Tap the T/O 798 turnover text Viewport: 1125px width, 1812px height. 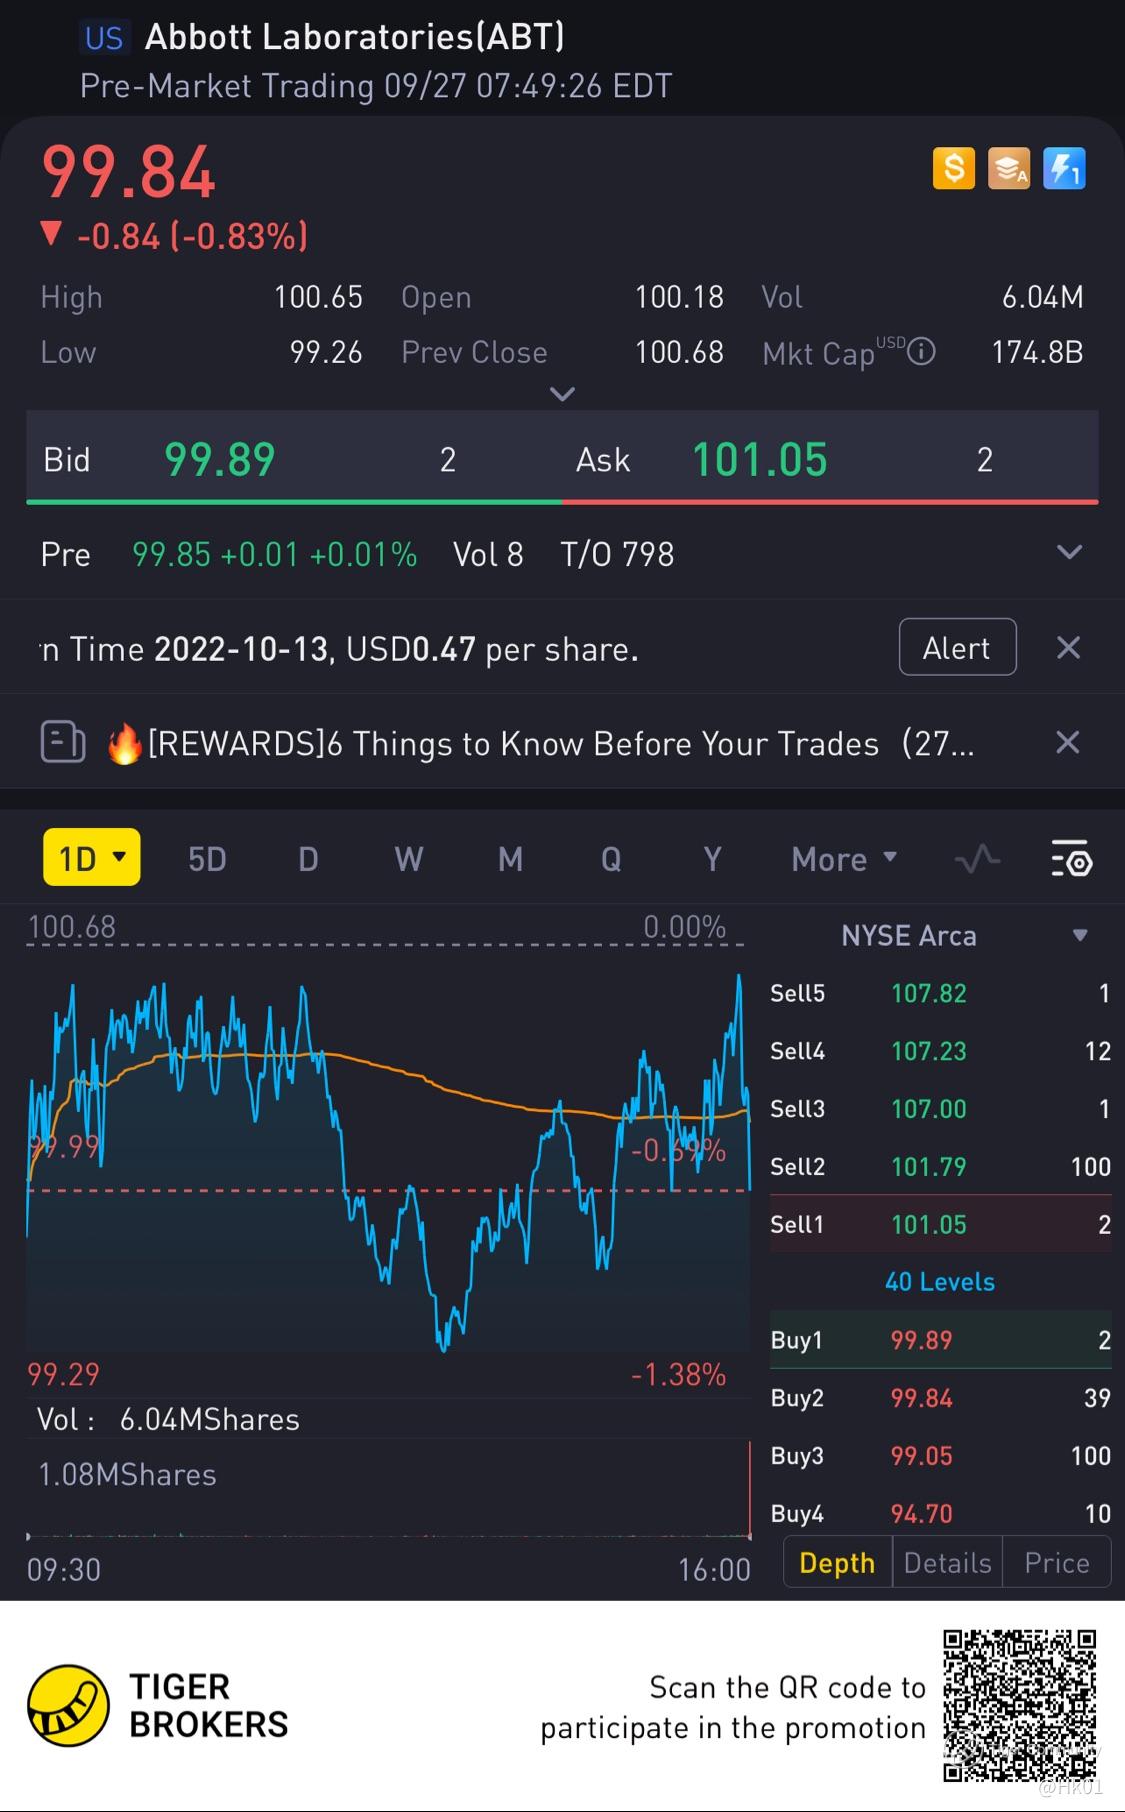pos(617,554)
